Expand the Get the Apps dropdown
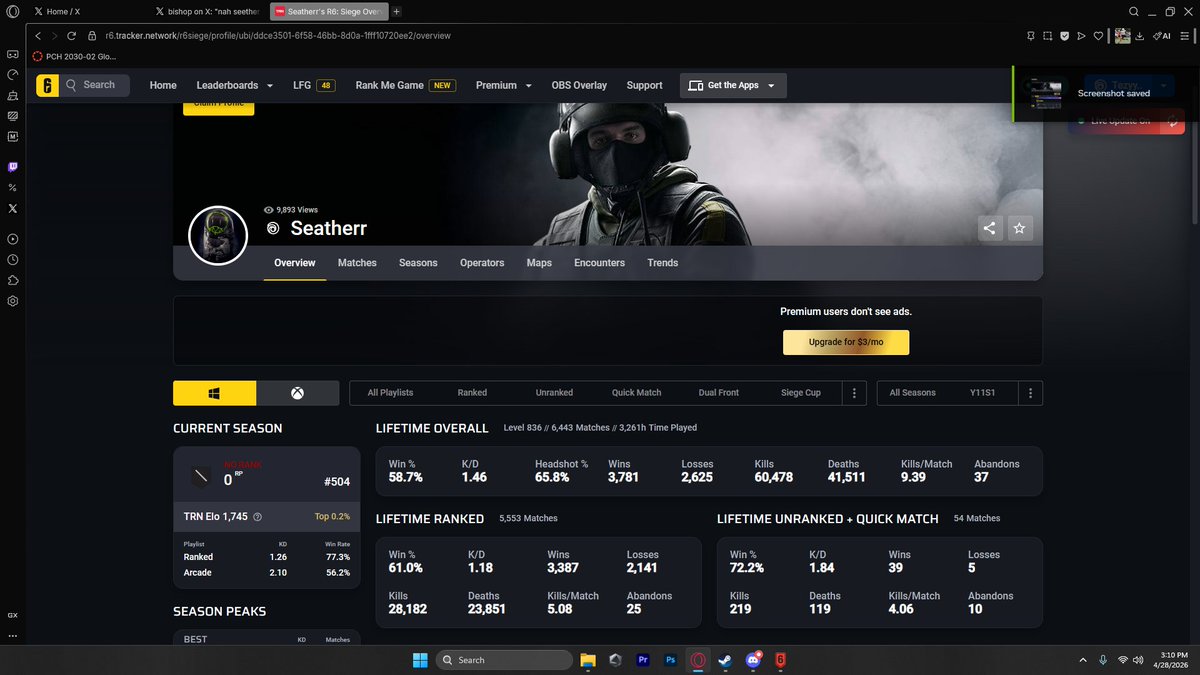 (x=733, y=86)
